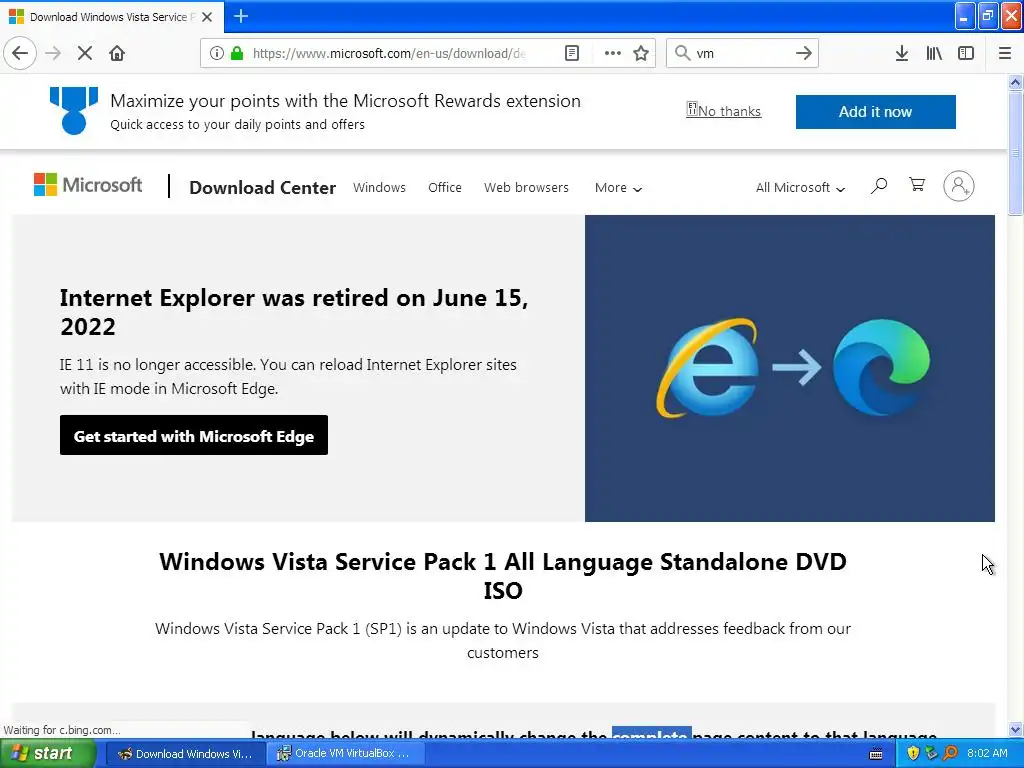Go back to previous page

[x=20, y=53]
